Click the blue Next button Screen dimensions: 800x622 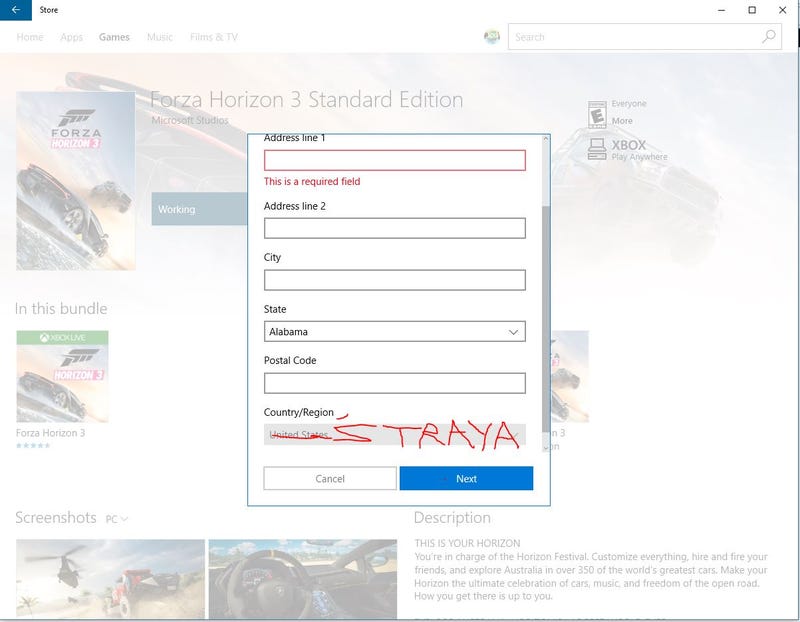(x=466, y=479)
